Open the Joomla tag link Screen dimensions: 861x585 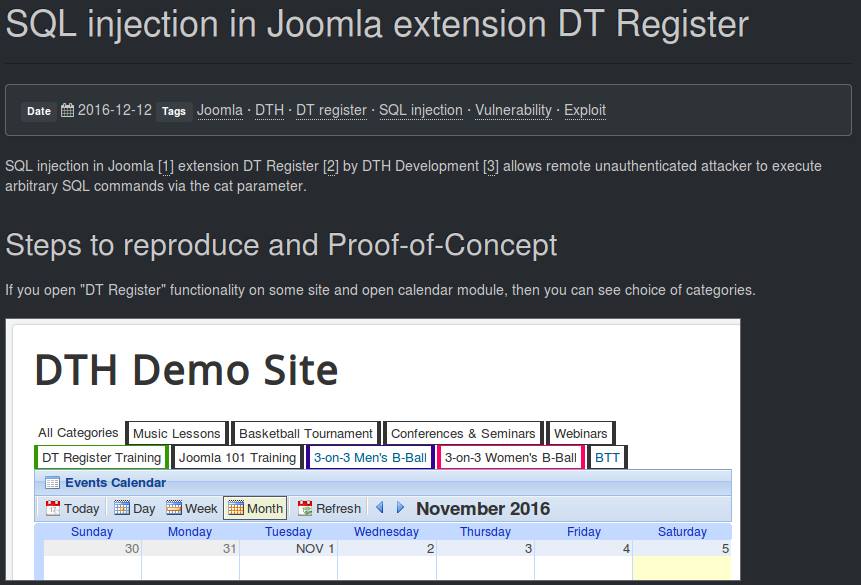click(x=220, y=110)
